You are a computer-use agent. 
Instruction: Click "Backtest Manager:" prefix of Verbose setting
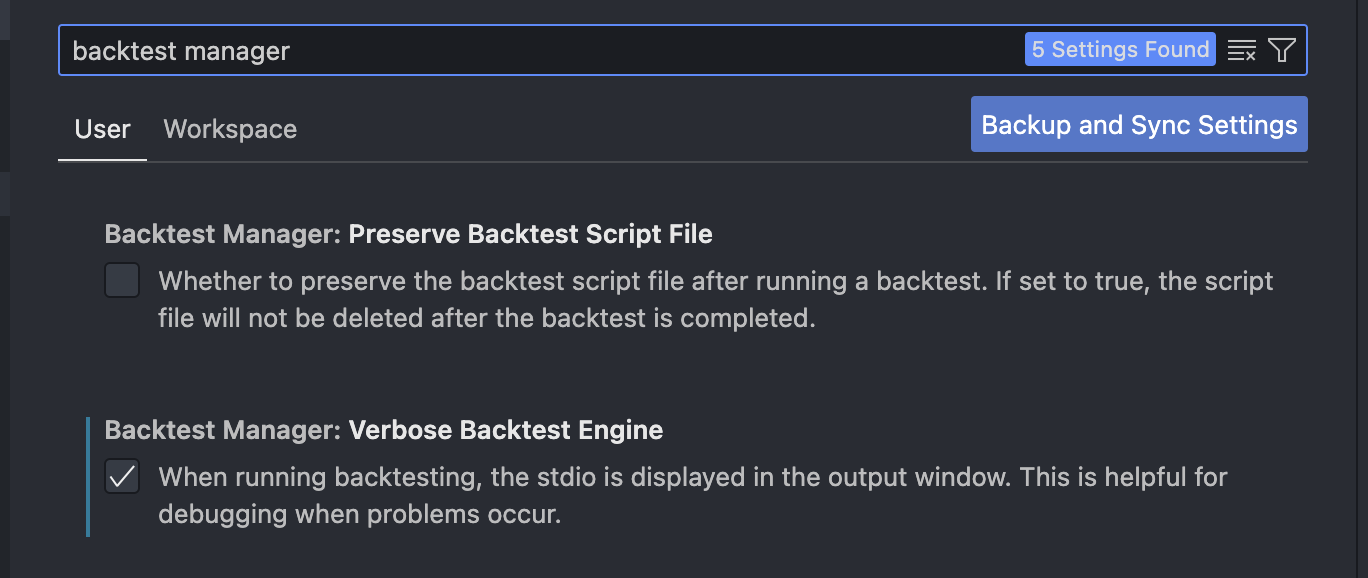point(223,431)
